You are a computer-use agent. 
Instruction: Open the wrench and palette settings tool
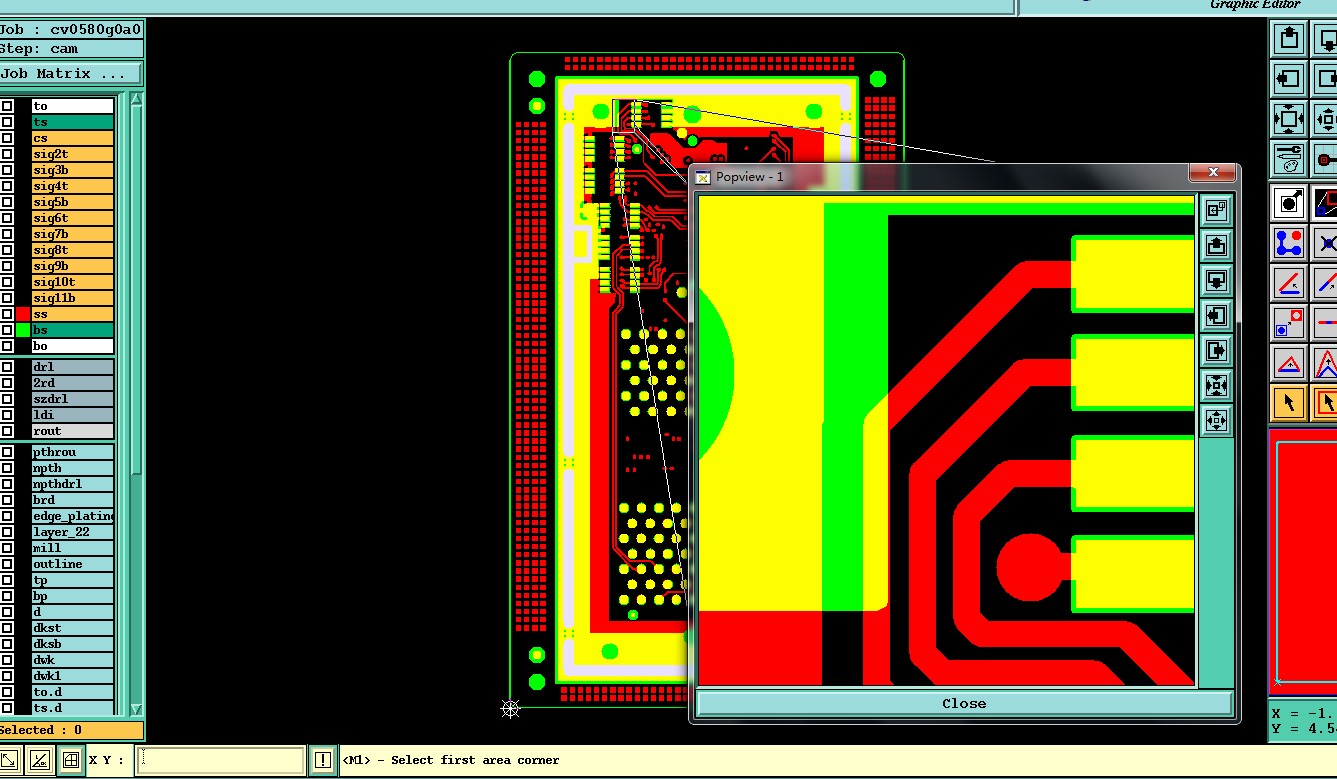[x=1289, y=158]
